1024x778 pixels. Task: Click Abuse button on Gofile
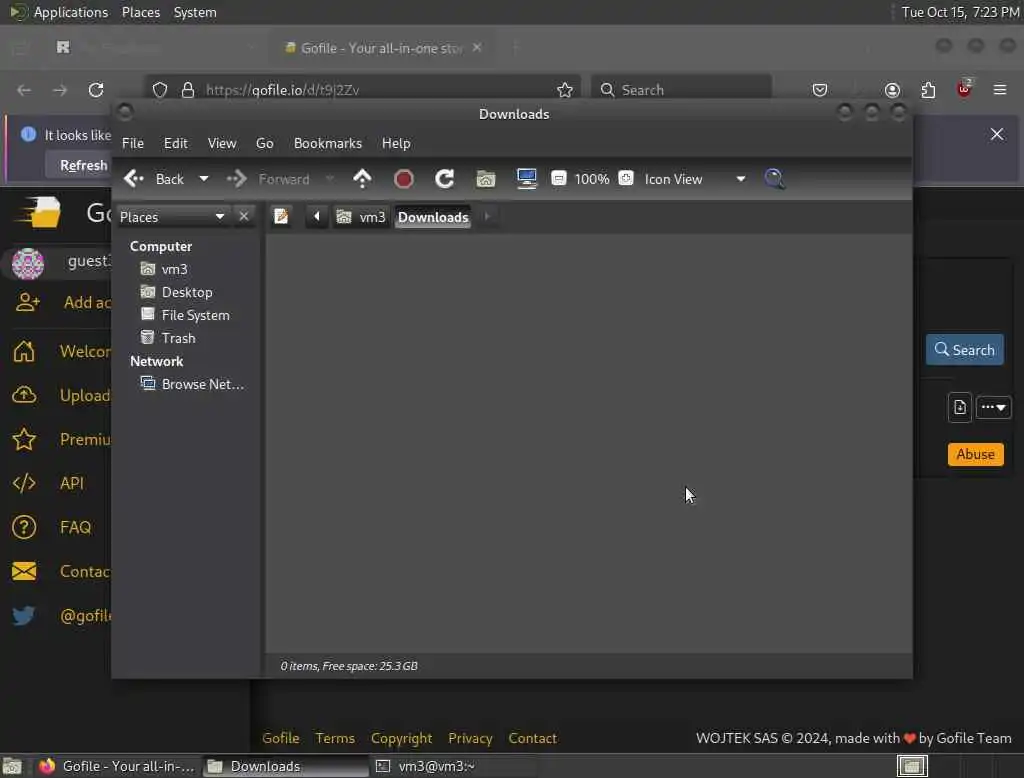coord(976,454)
